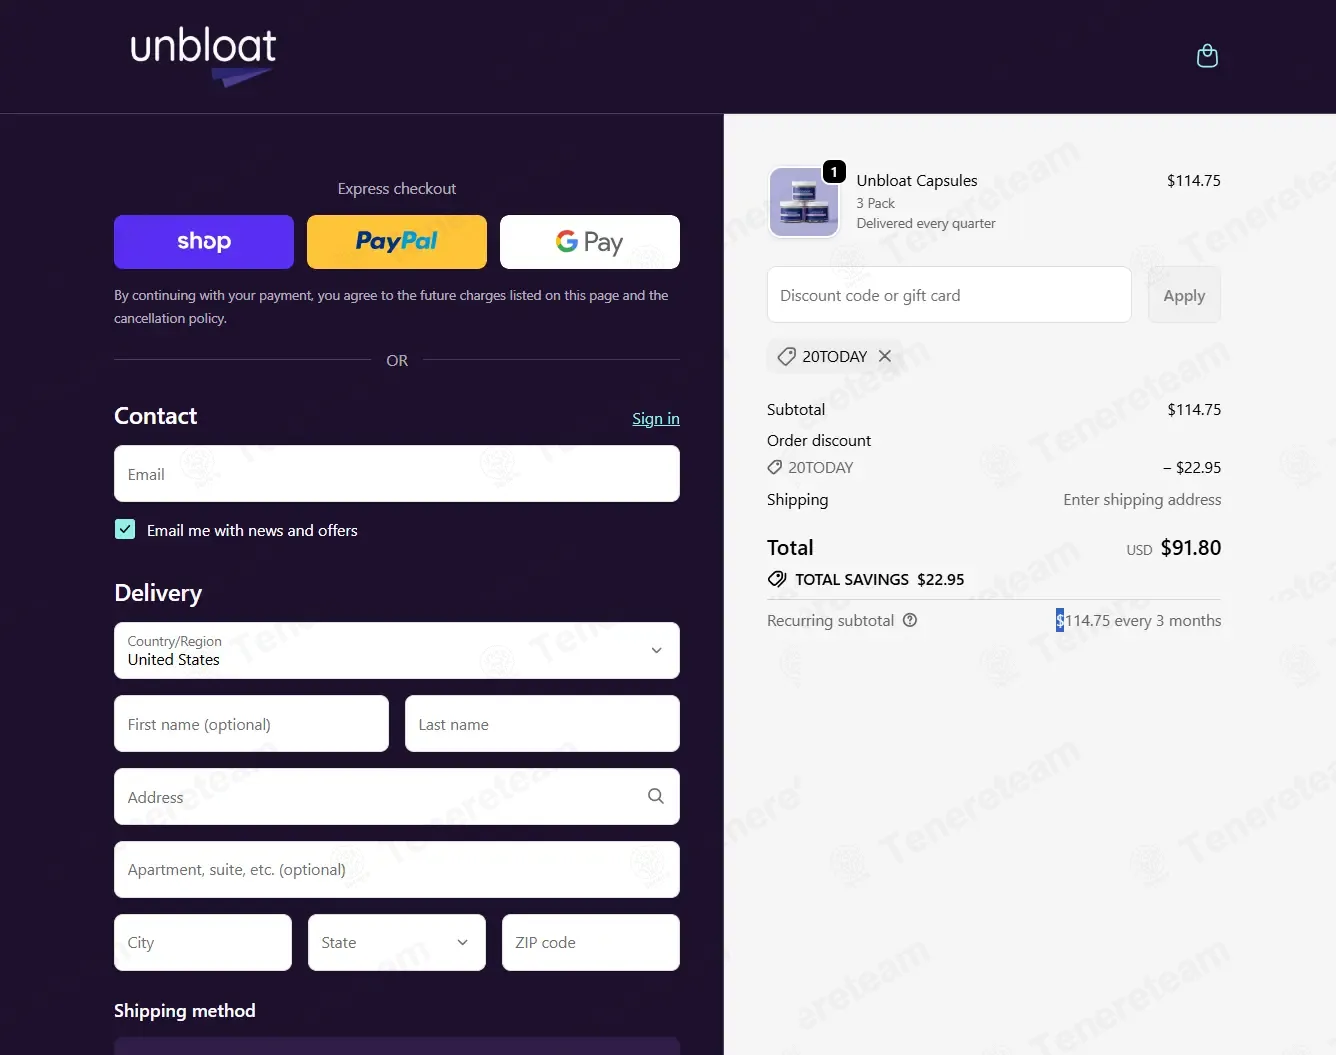Click the unbloat logo
The height and width of the screenshot is (1055, 1336).
click(x=203, y=56)
